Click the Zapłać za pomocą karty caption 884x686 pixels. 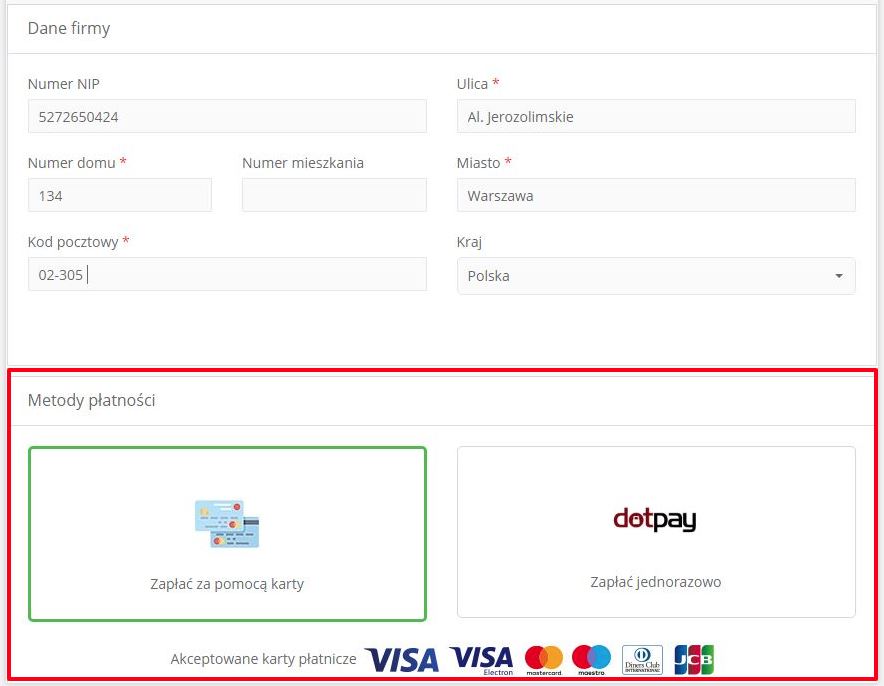click(x=227, y=584)
